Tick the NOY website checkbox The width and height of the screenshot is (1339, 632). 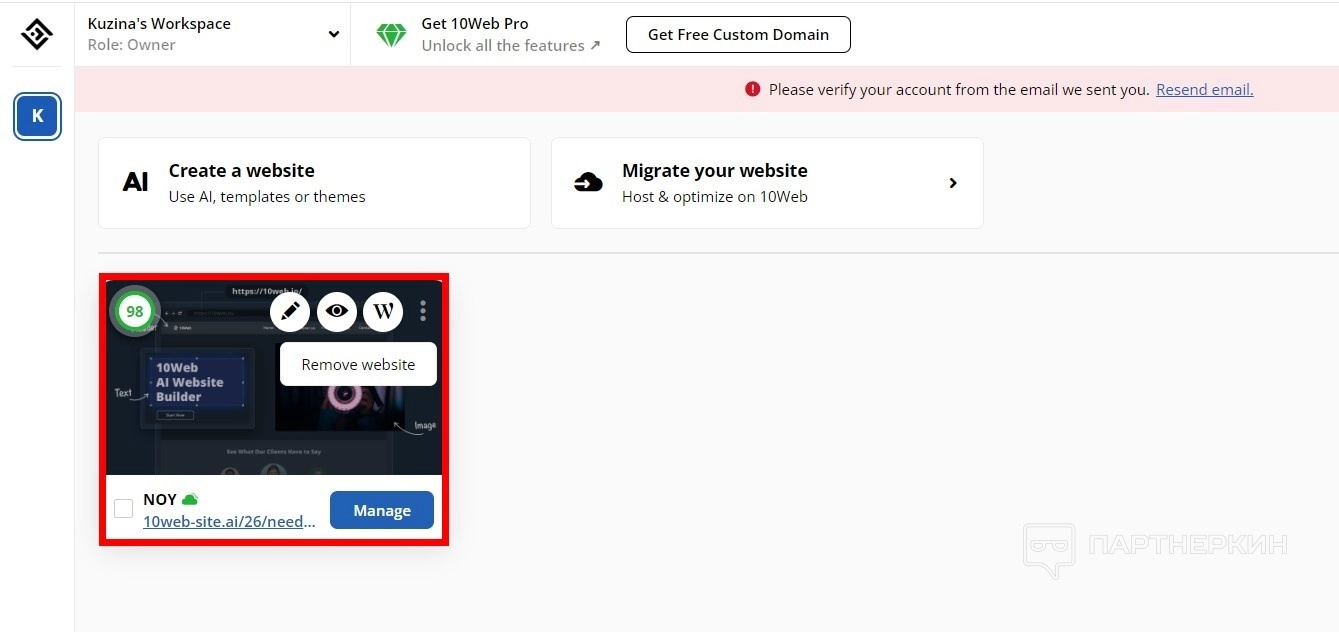(x=123, y=509)
